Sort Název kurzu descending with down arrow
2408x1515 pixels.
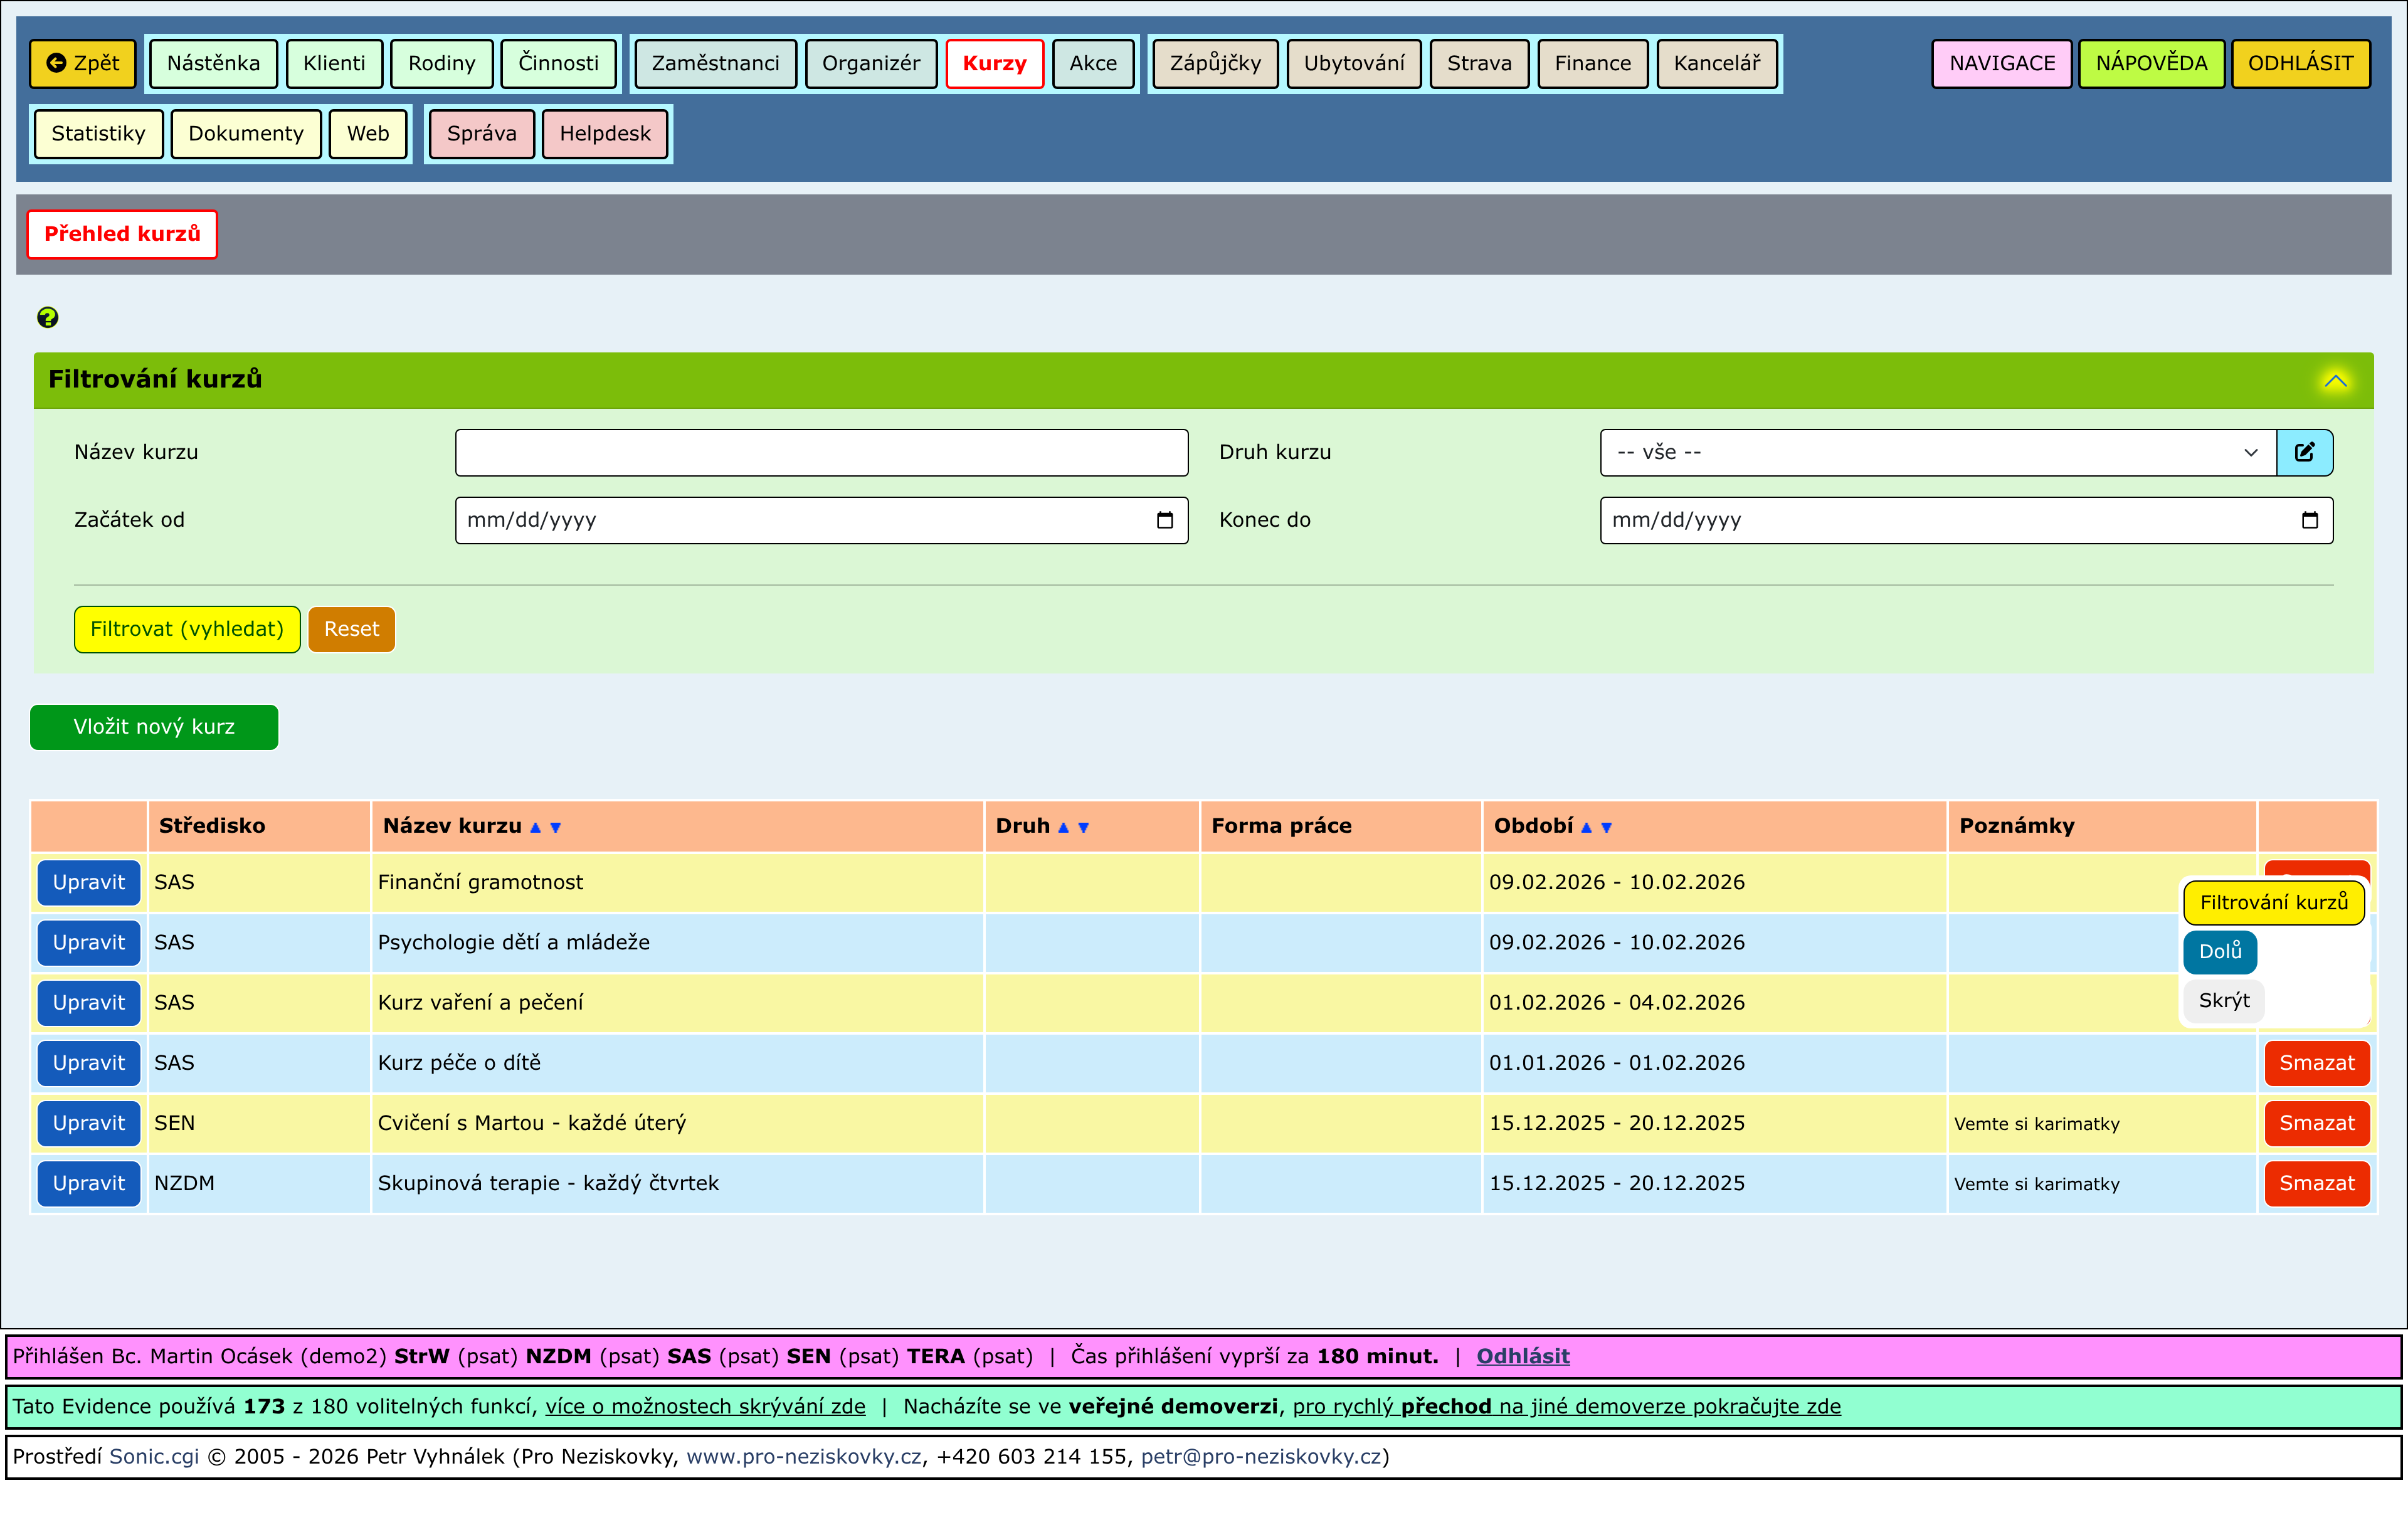coord(556,828)
